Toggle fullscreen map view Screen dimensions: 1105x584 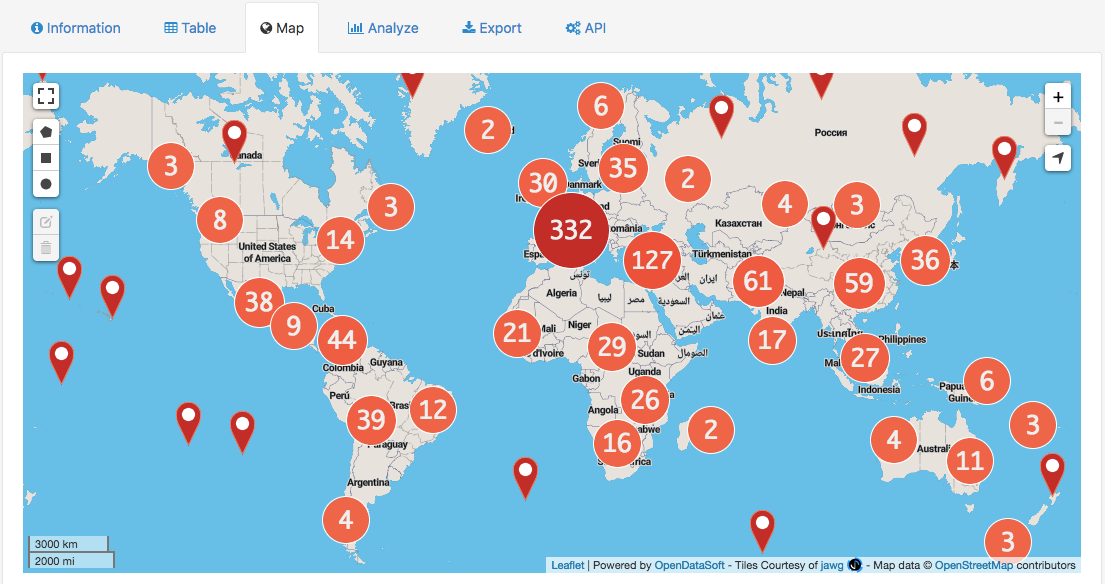[x=46, y=96]
